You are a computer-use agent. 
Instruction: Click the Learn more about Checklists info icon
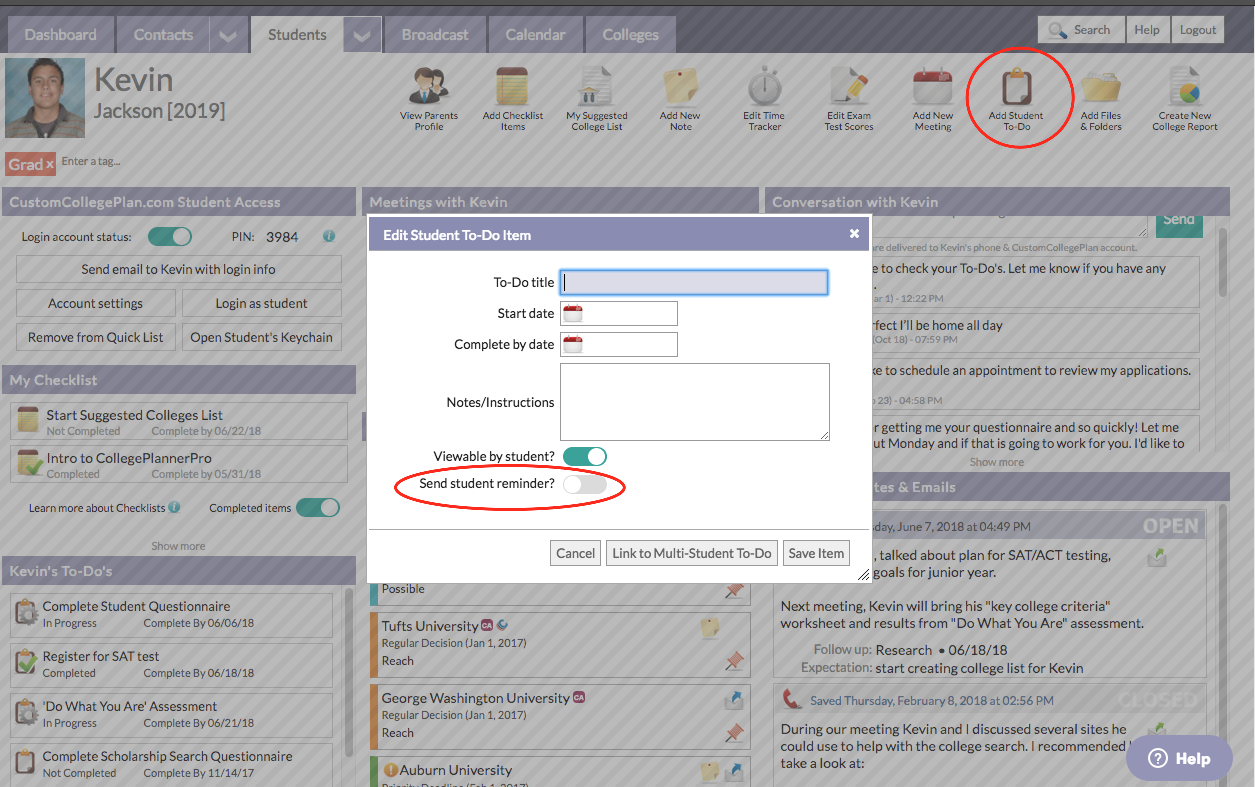(x=175, y=507)
